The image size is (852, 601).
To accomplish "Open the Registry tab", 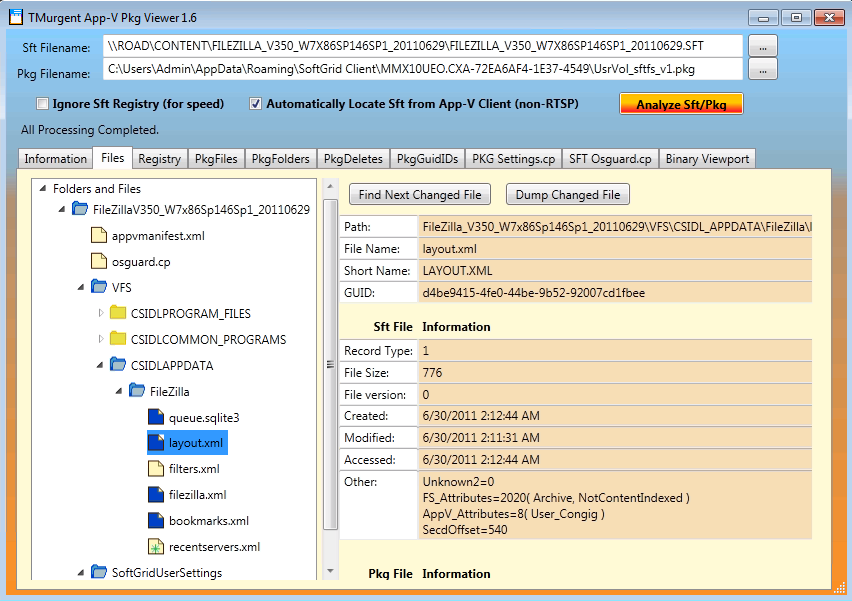I will click(x=159, y=159).
